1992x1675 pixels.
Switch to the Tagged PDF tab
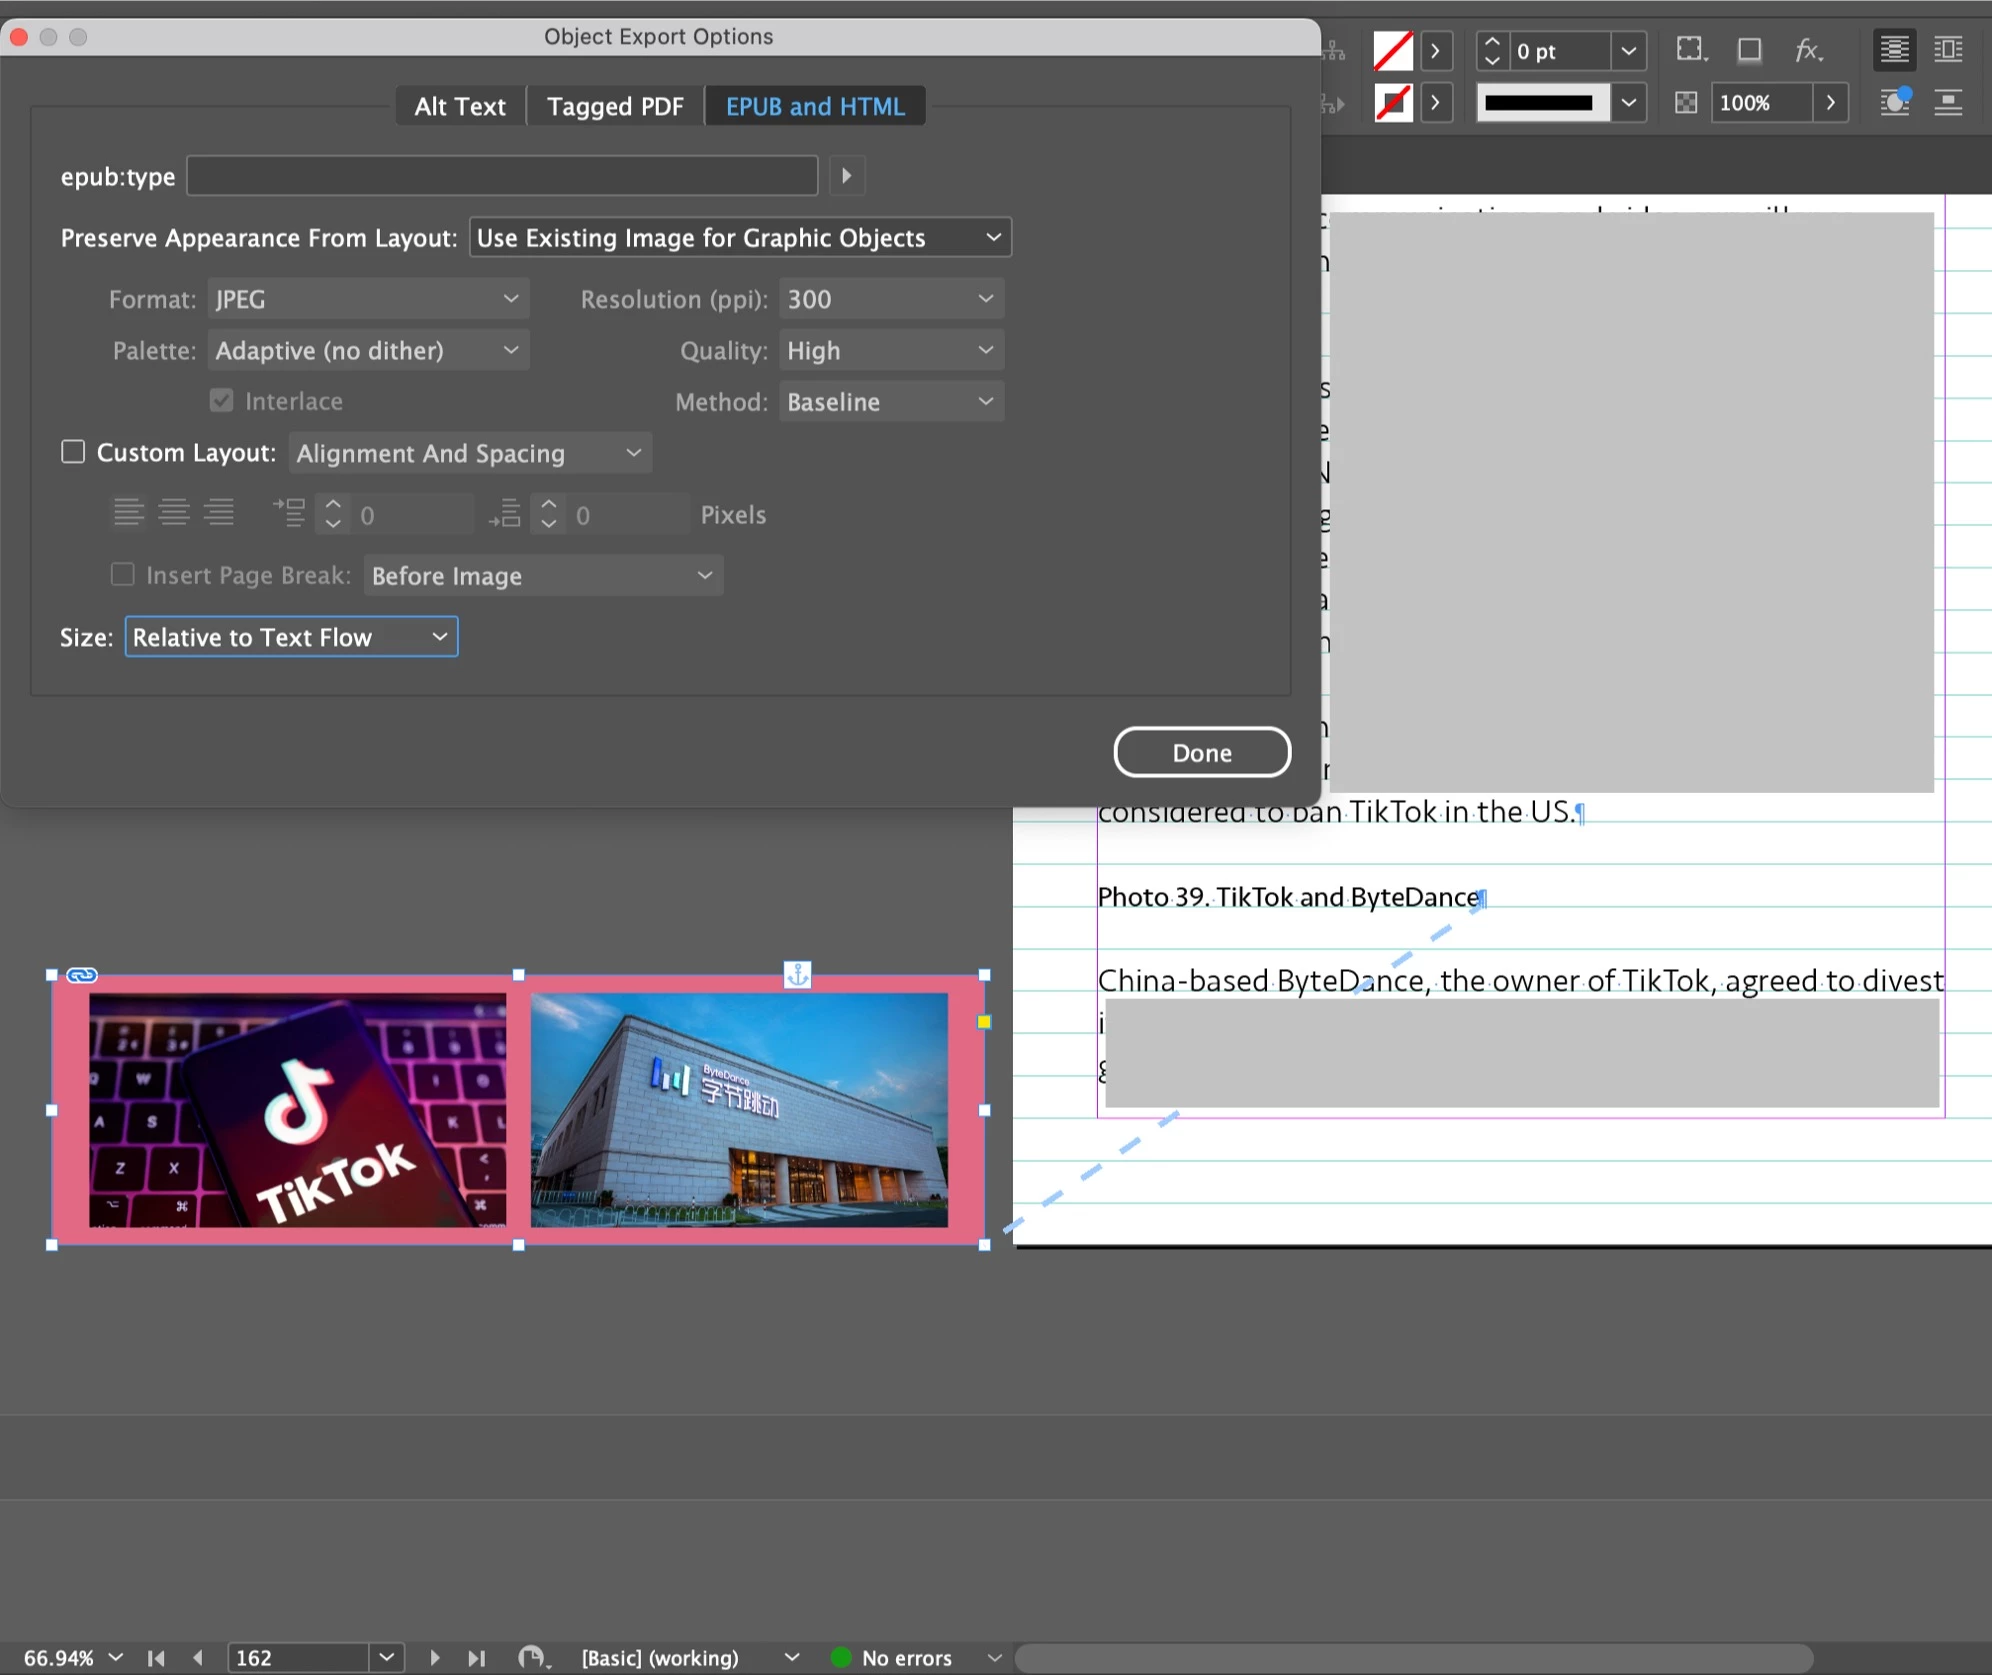(615, 106)
